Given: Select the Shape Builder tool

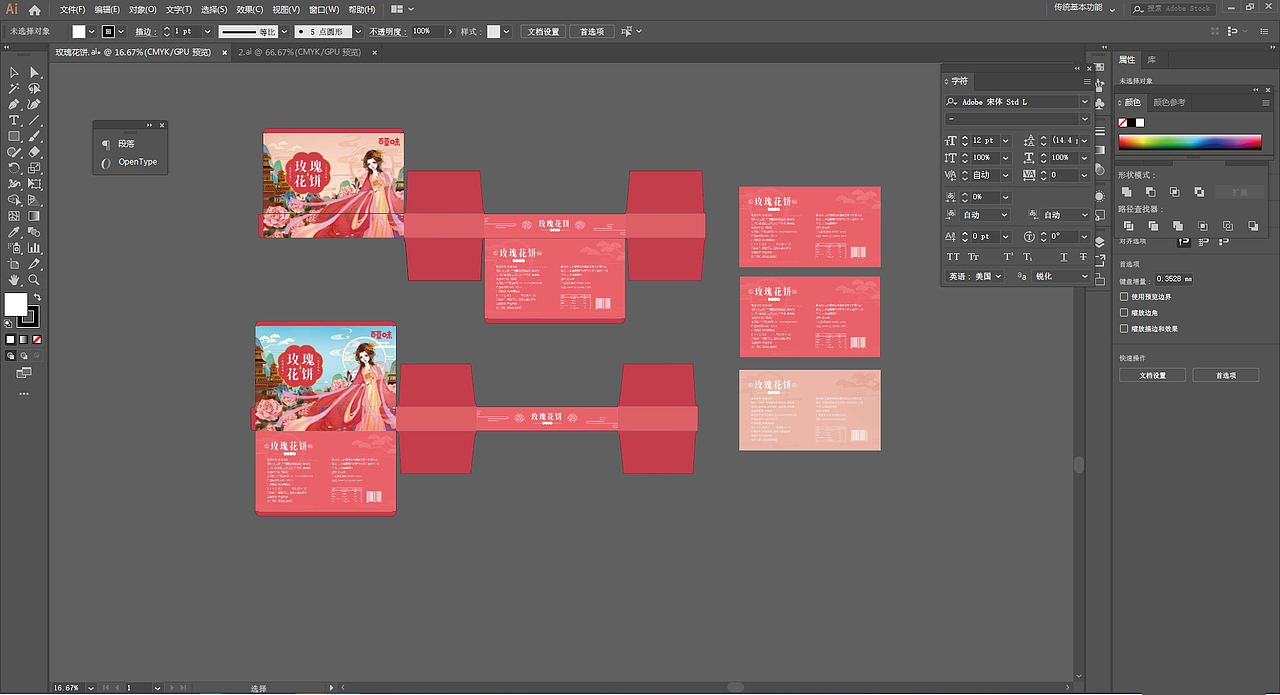Looking at the screenshot, I should [14, 200].
